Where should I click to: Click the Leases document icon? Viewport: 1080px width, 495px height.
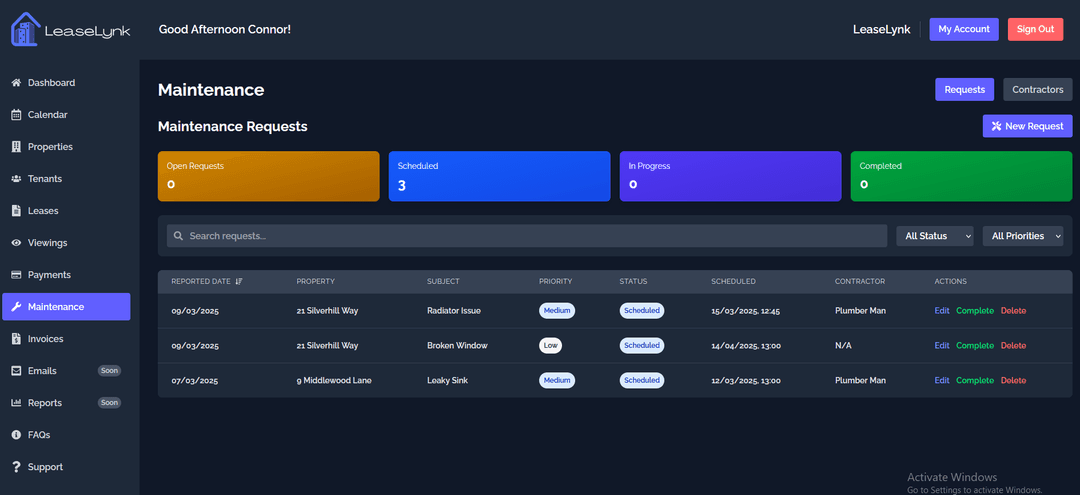17,211
